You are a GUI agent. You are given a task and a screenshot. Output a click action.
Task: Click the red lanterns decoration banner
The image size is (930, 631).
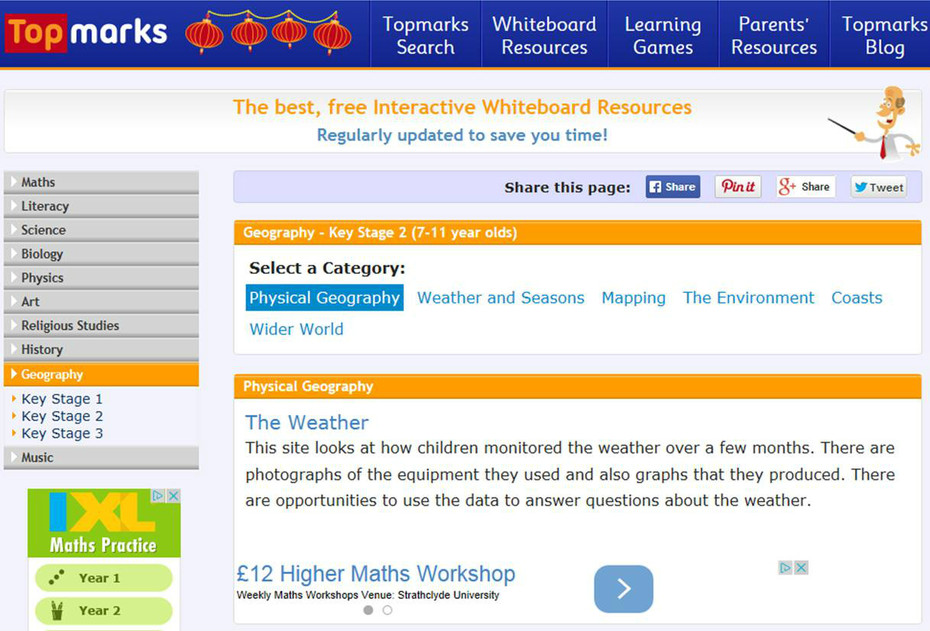pos(268,31)
